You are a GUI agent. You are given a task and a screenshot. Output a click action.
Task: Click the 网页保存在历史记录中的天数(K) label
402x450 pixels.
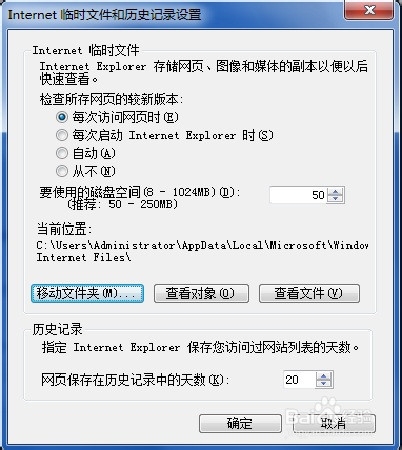coord(135,379)
